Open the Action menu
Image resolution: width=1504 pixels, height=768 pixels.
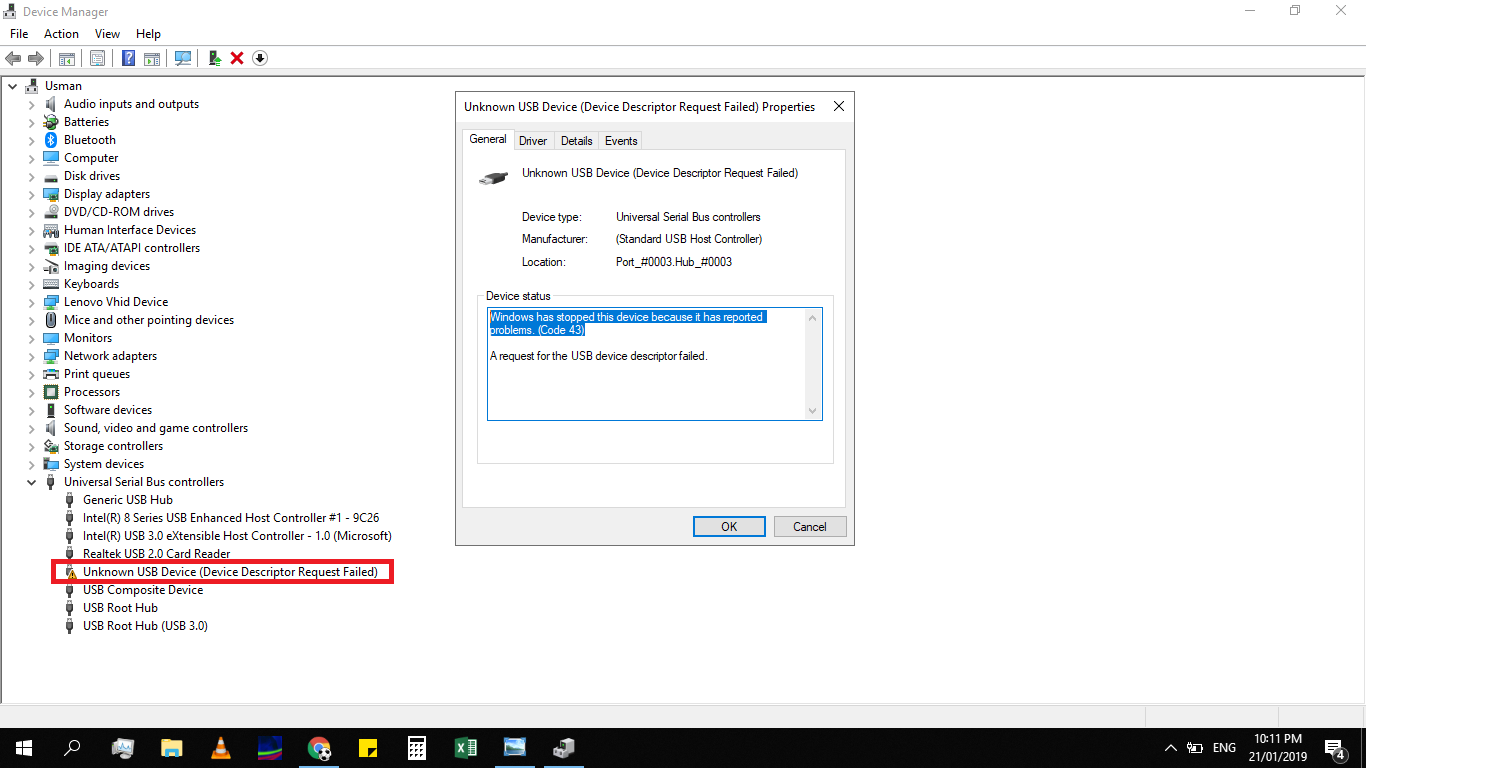[61, 34]
